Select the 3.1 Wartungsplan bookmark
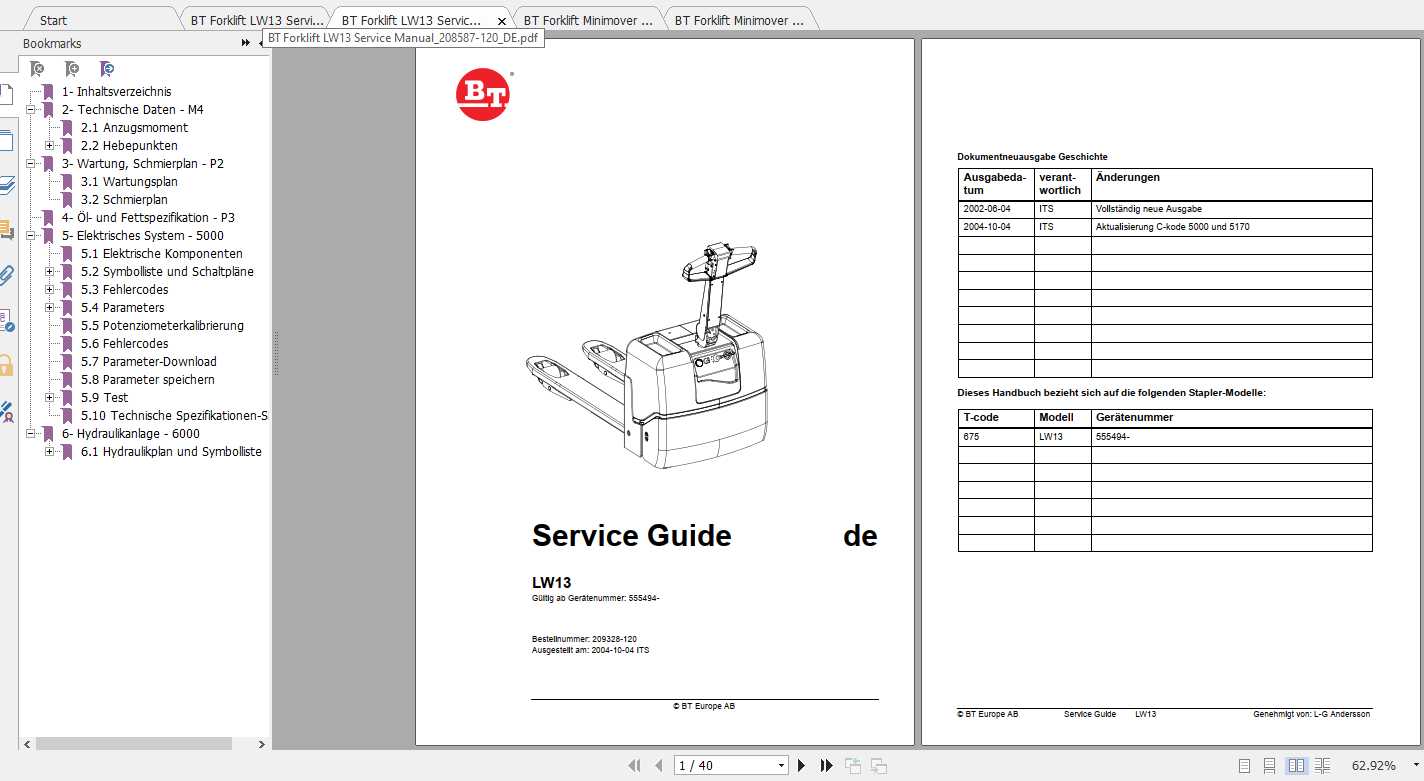 129,181
